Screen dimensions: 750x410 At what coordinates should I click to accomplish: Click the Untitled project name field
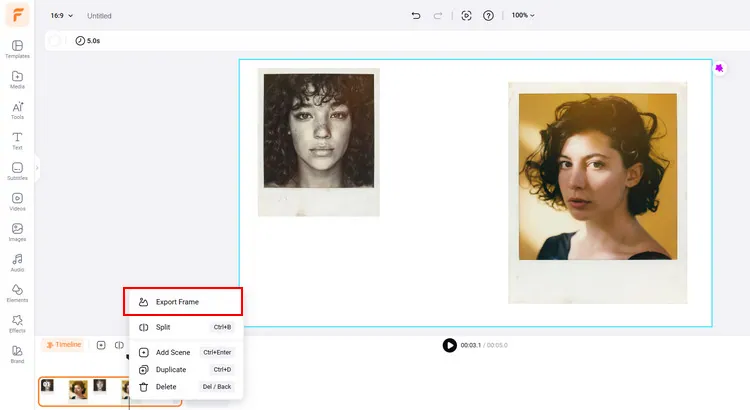point(100,16)
